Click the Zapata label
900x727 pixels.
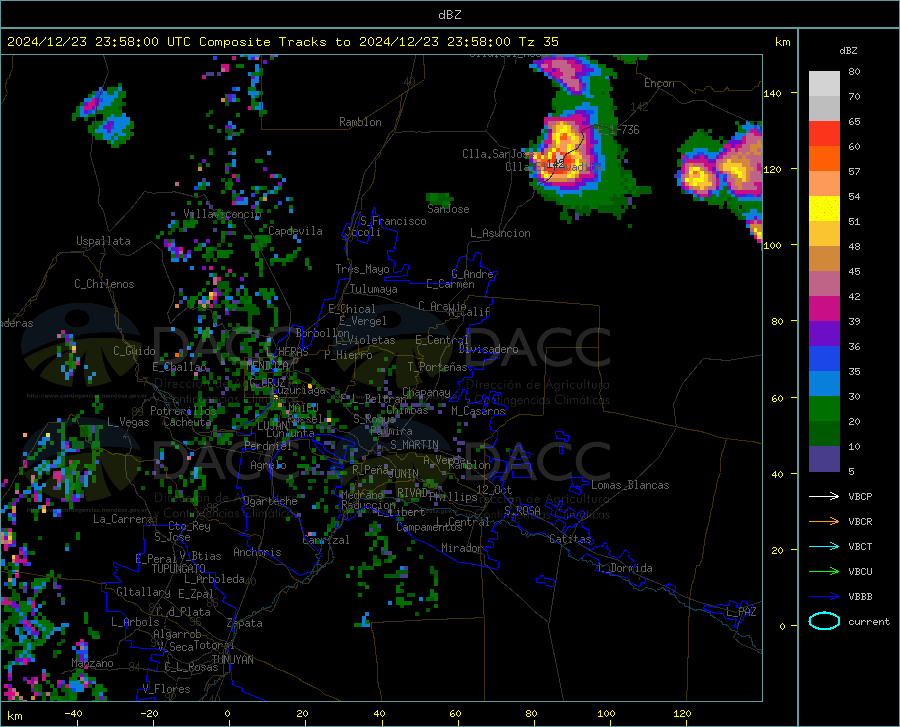coord(245,623)
